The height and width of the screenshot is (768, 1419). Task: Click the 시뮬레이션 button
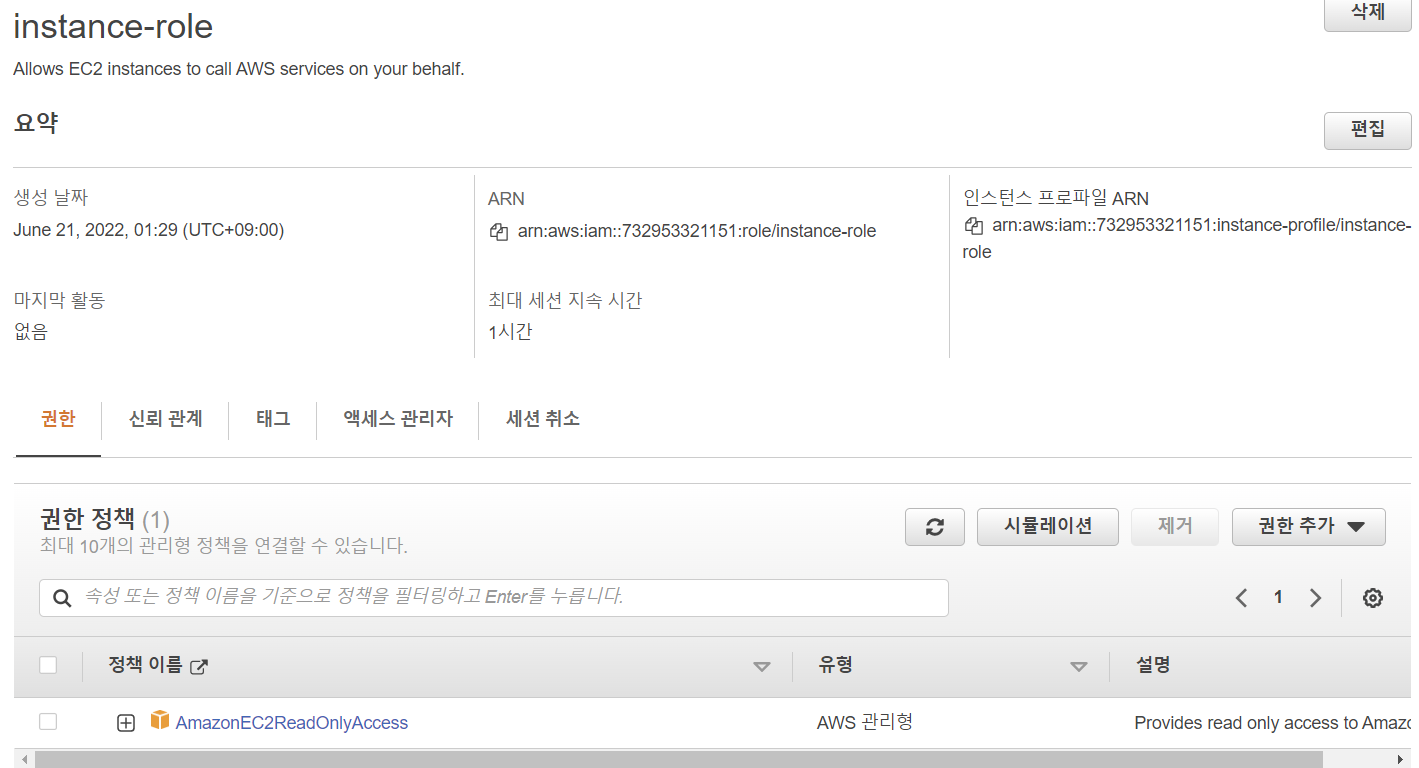point(1048,527)
